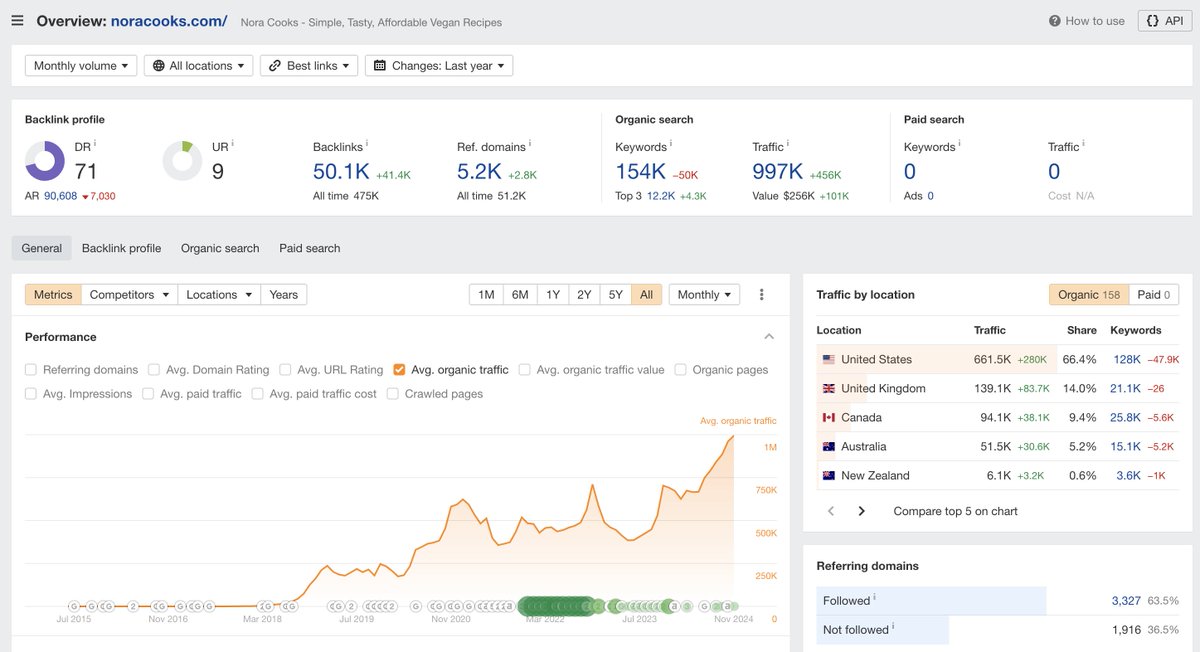Open the Competitors dropdown
The image size is (1200, 652).
pyautogui.click(x=129, y=295)
